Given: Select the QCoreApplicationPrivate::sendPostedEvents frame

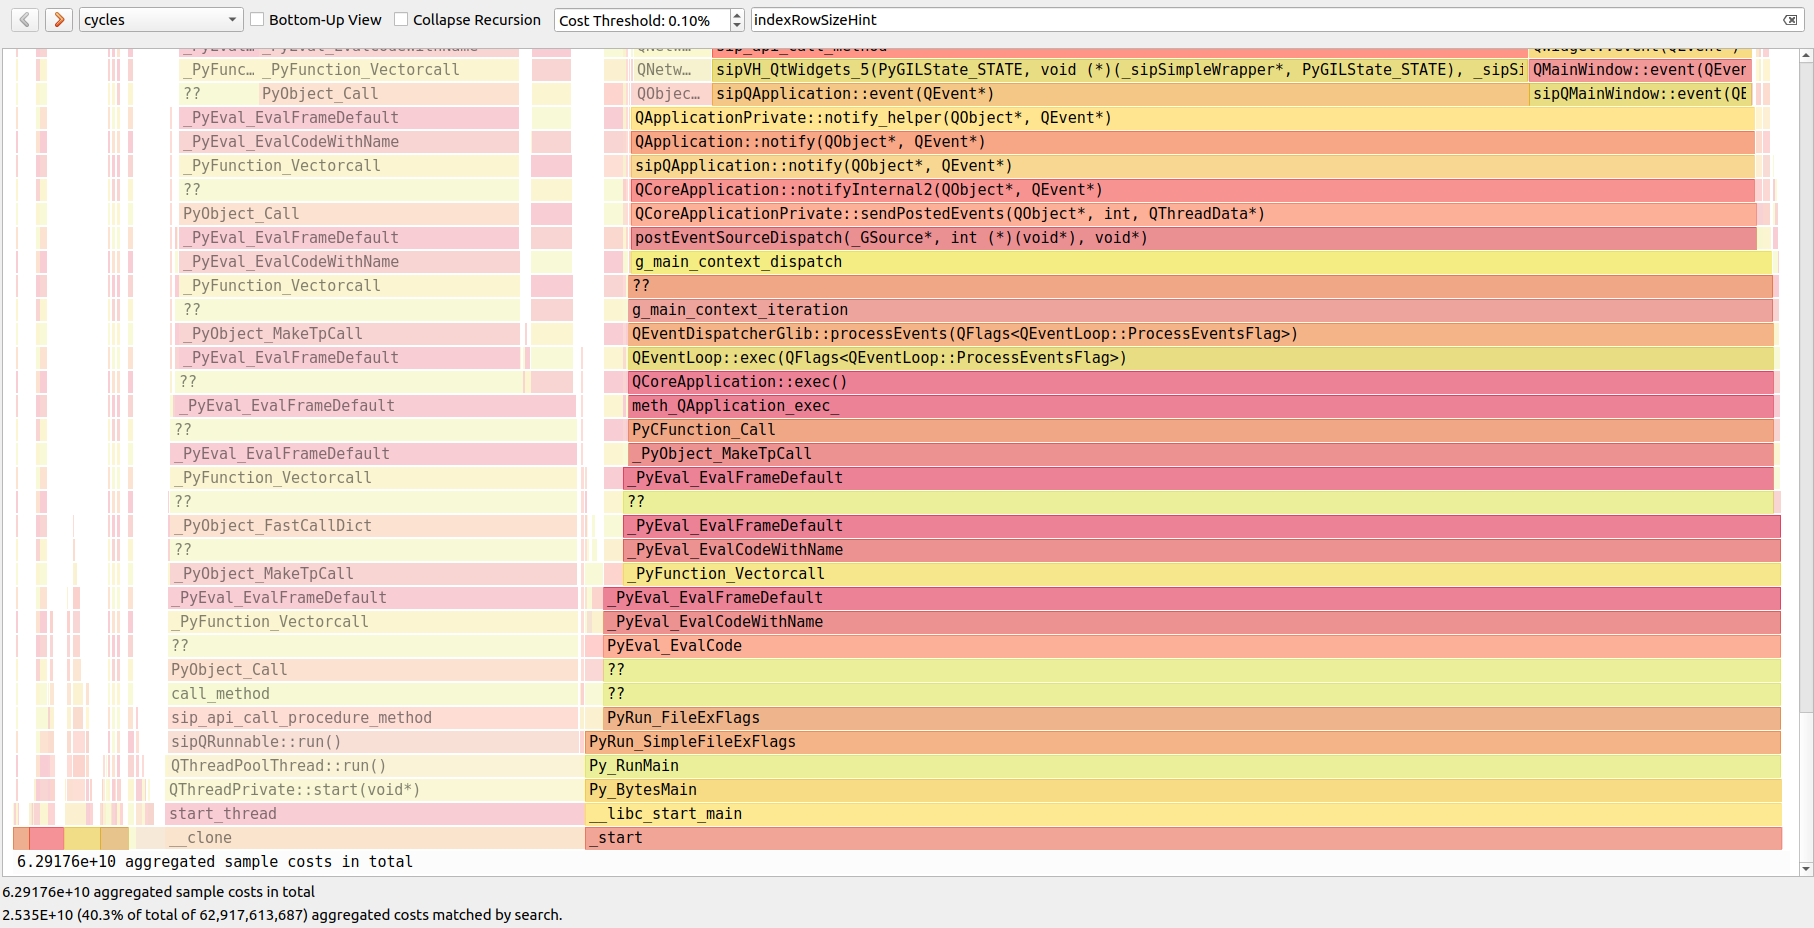Looking at the screenshot, I should [x=1194, y=214].
